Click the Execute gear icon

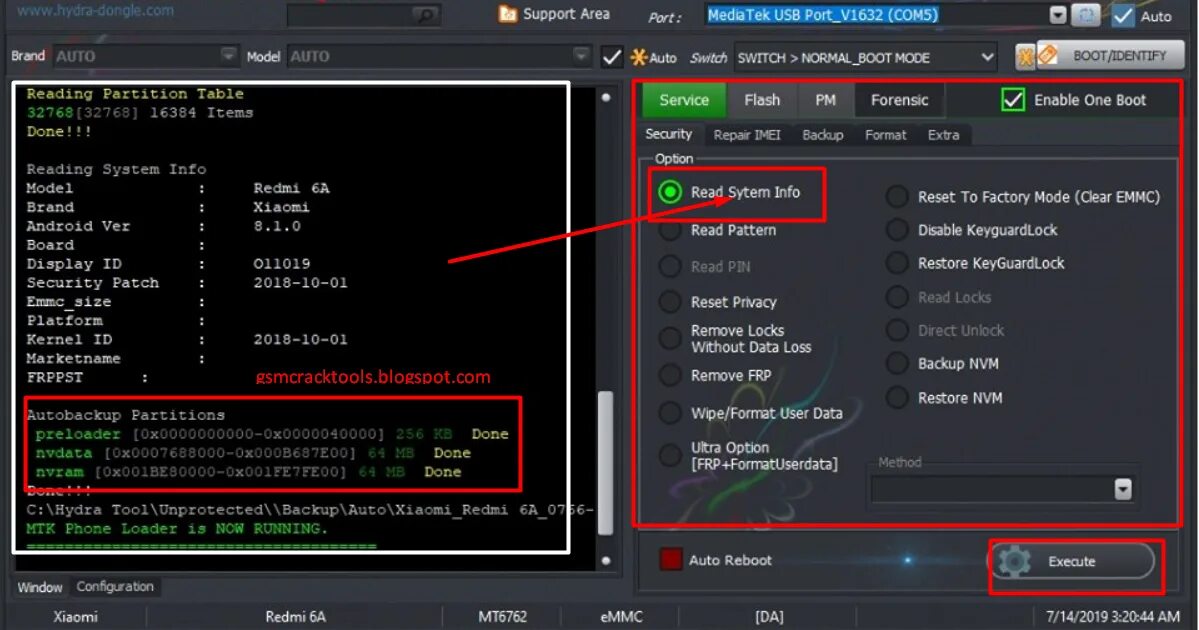[x=1015, y=561]
